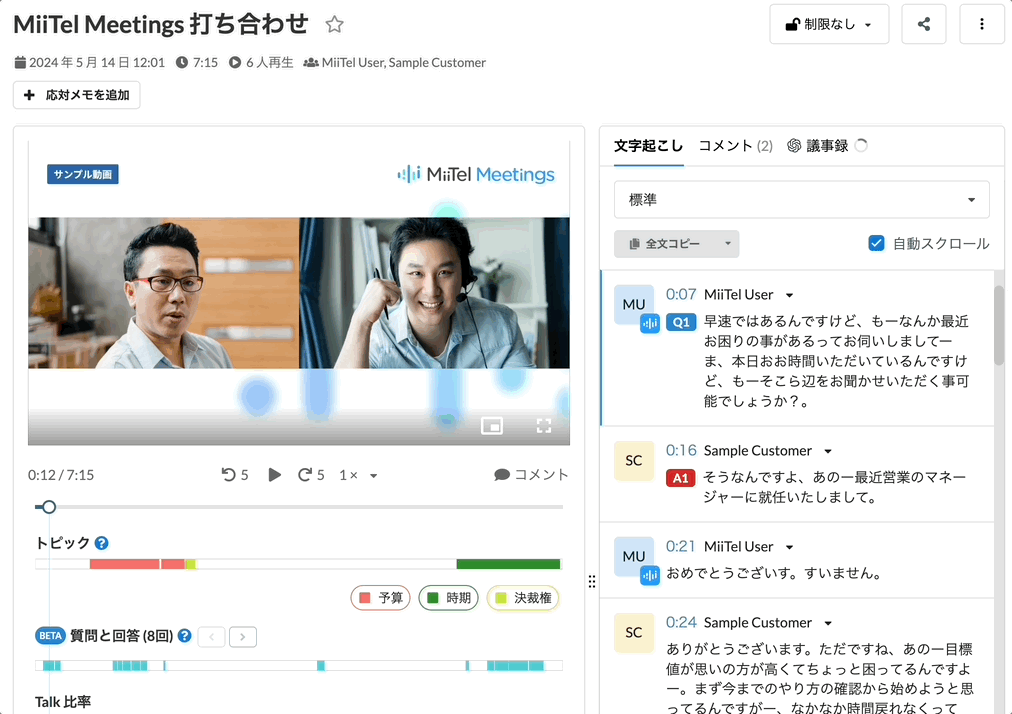Jump to the 0:24 transcript timestamp
1012x714 pixels.
681,622
